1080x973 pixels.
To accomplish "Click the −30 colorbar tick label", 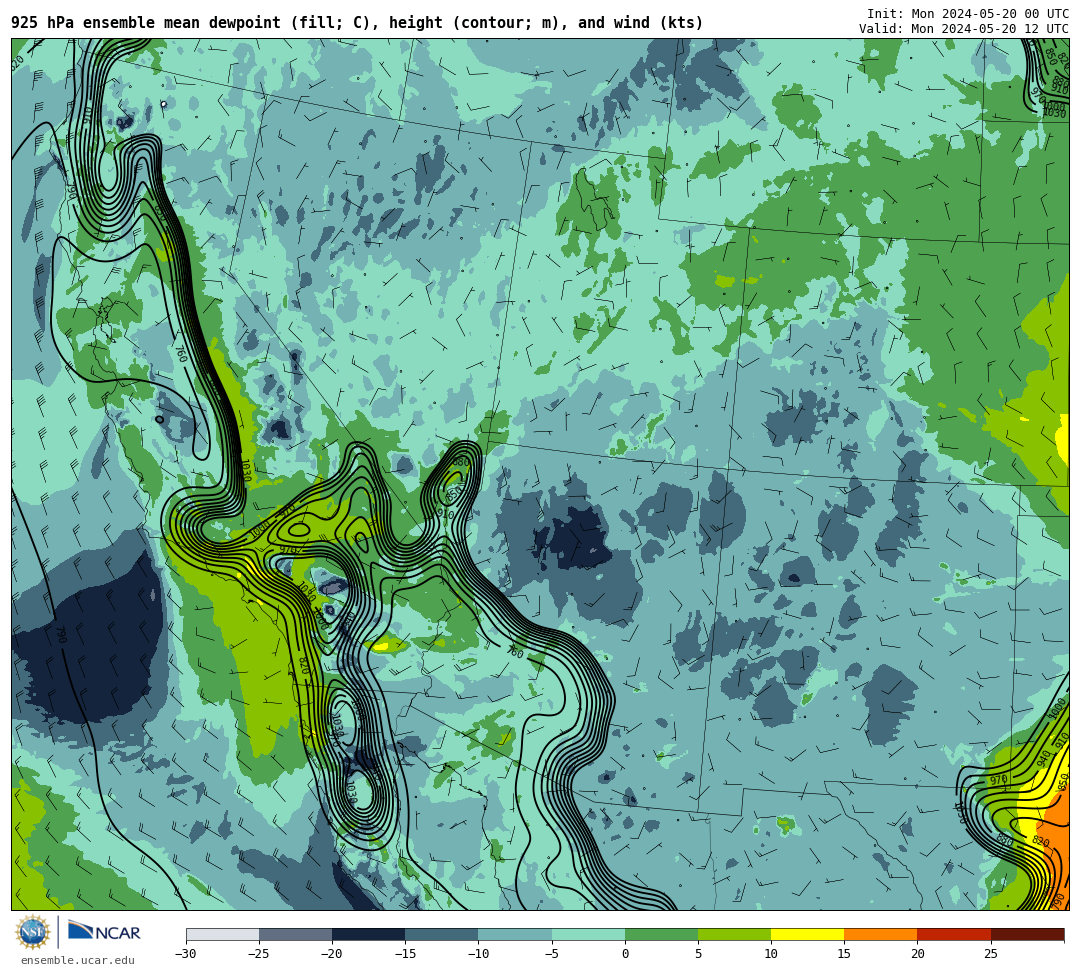I will (x=186, y=954).
